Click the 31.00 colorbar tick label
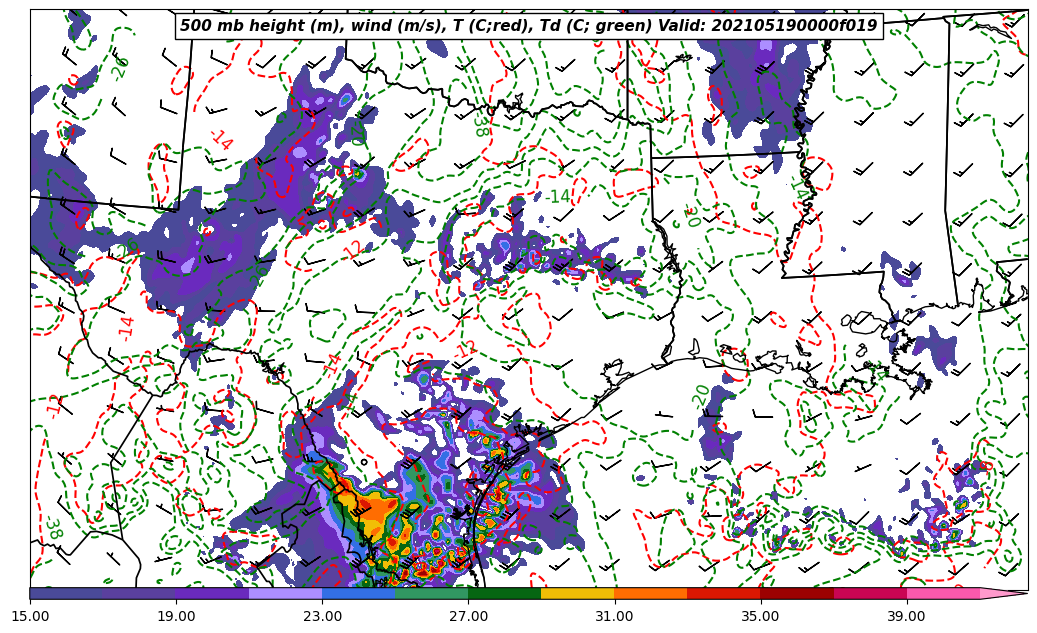The image size is (1037, 633). pos(614,616)
